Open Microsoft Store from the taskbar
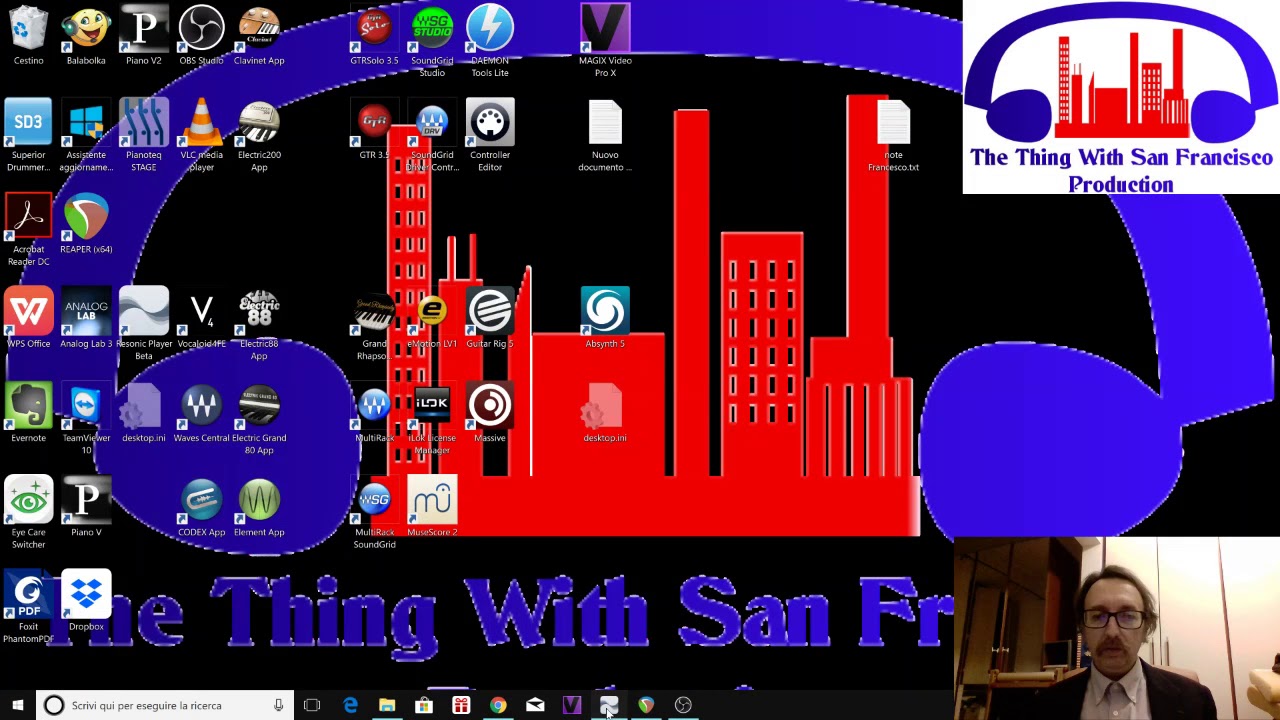The width and height of the screenshot is (1280, 720). tap(424, 705)
